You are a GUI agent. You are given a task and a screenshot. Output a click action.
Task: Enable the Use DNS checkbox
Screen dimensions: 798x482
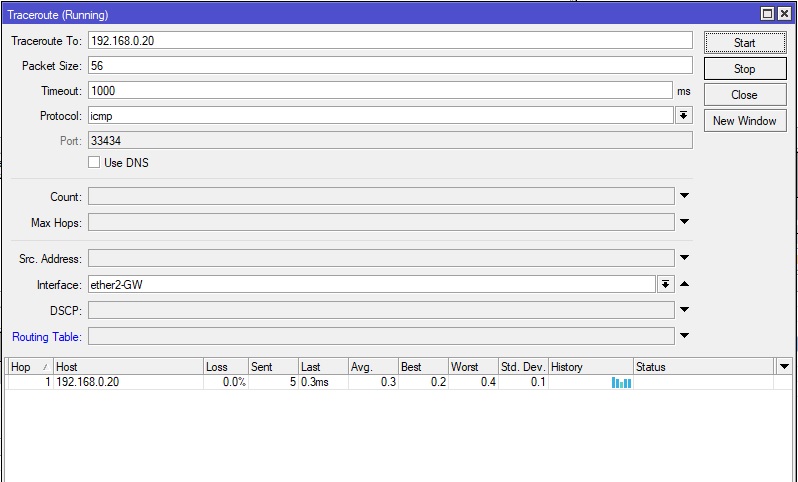pyautogui.click(x=94, y=162)
